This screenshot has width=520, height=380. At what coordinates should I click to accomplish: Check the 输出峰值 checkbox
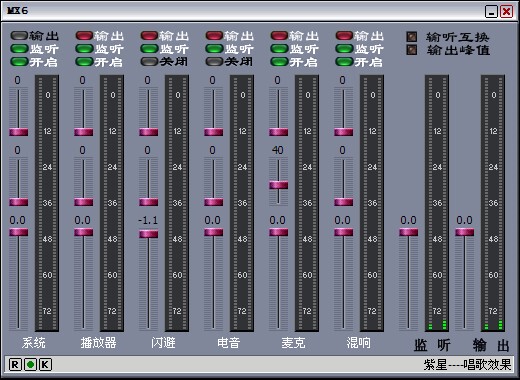(x=412, y=50)
